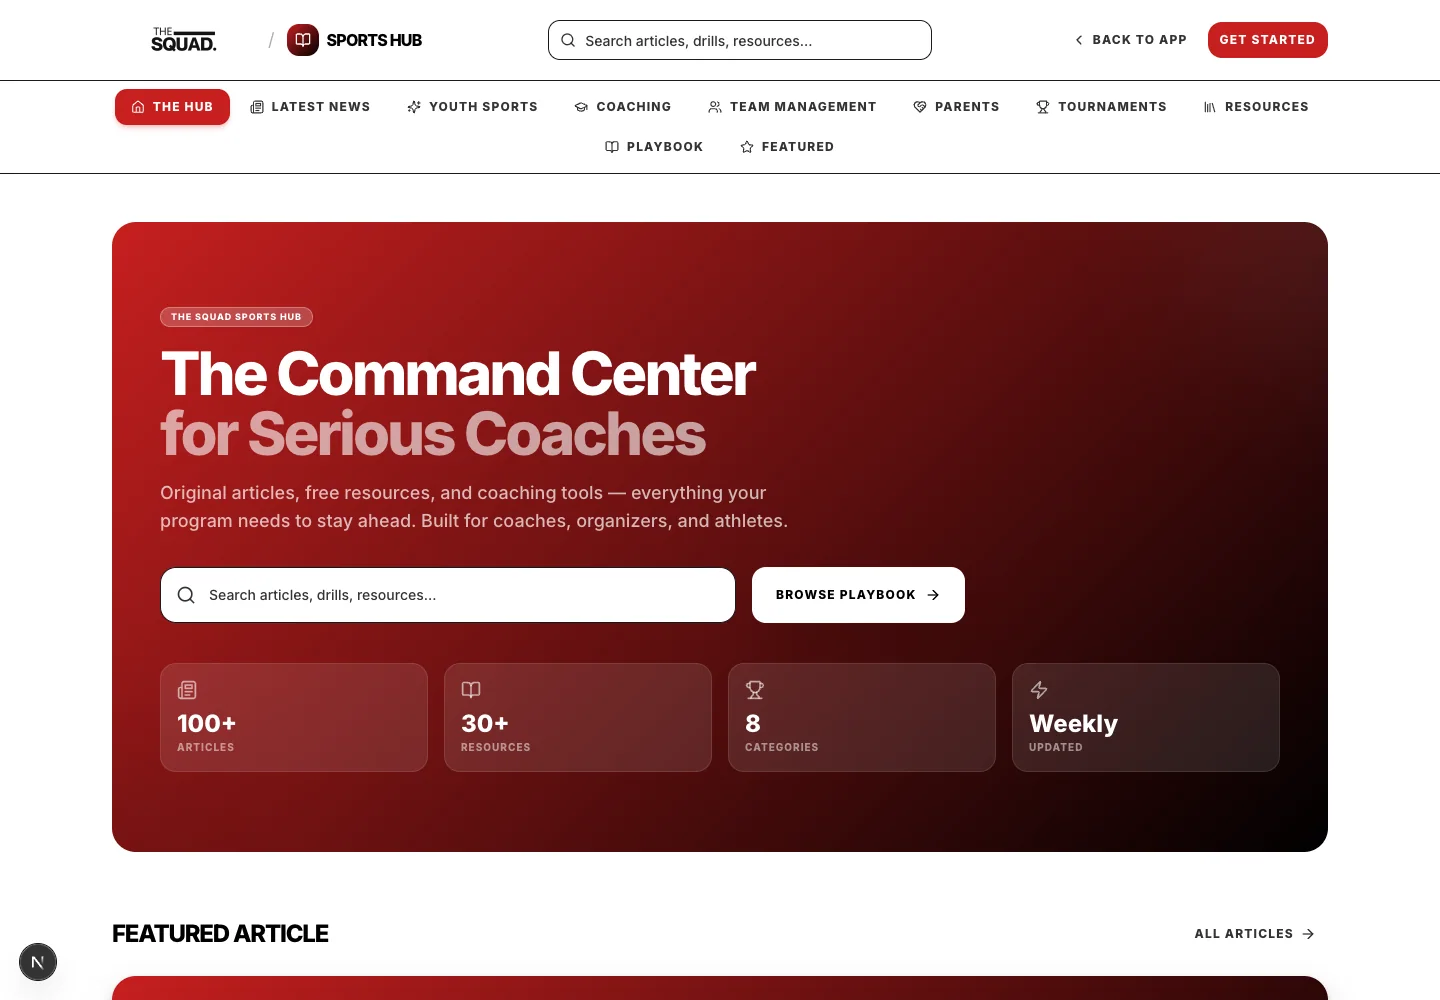Click the arrow icon beside All Articles

click(1308, 934)
